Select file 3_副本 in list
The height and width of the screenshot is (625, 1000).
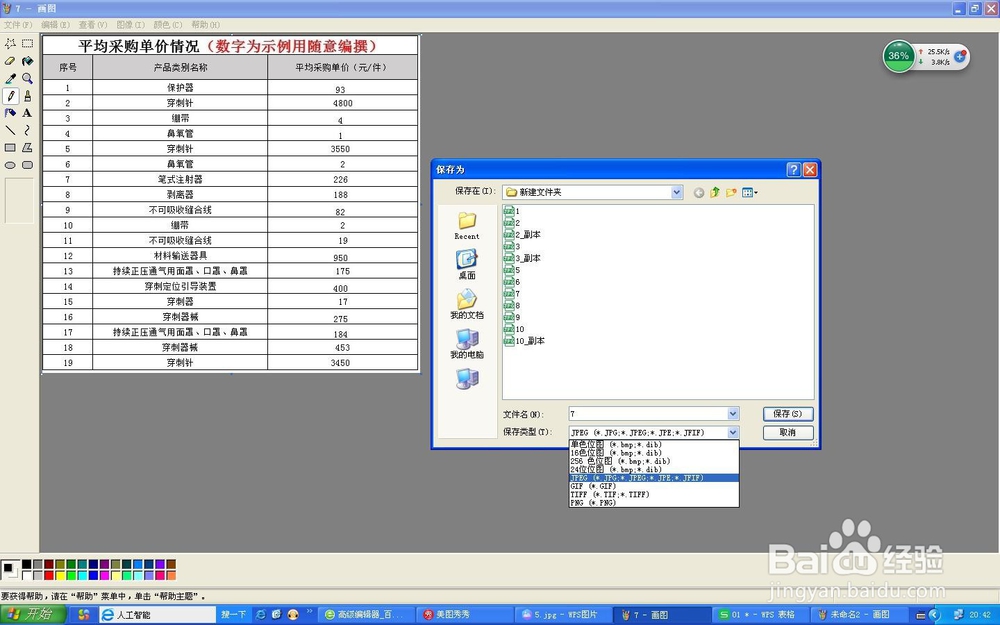pyautogui.click(x=522, y=258)
